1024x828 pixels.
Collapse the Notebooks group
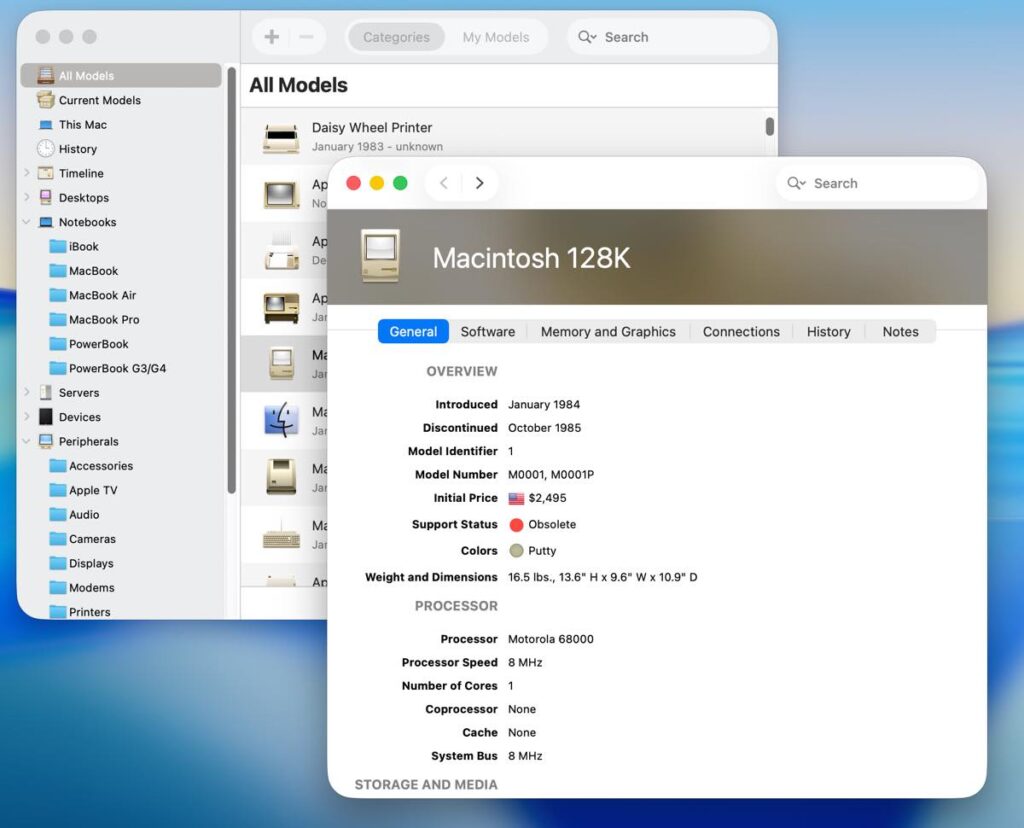(x=27, y=222)
